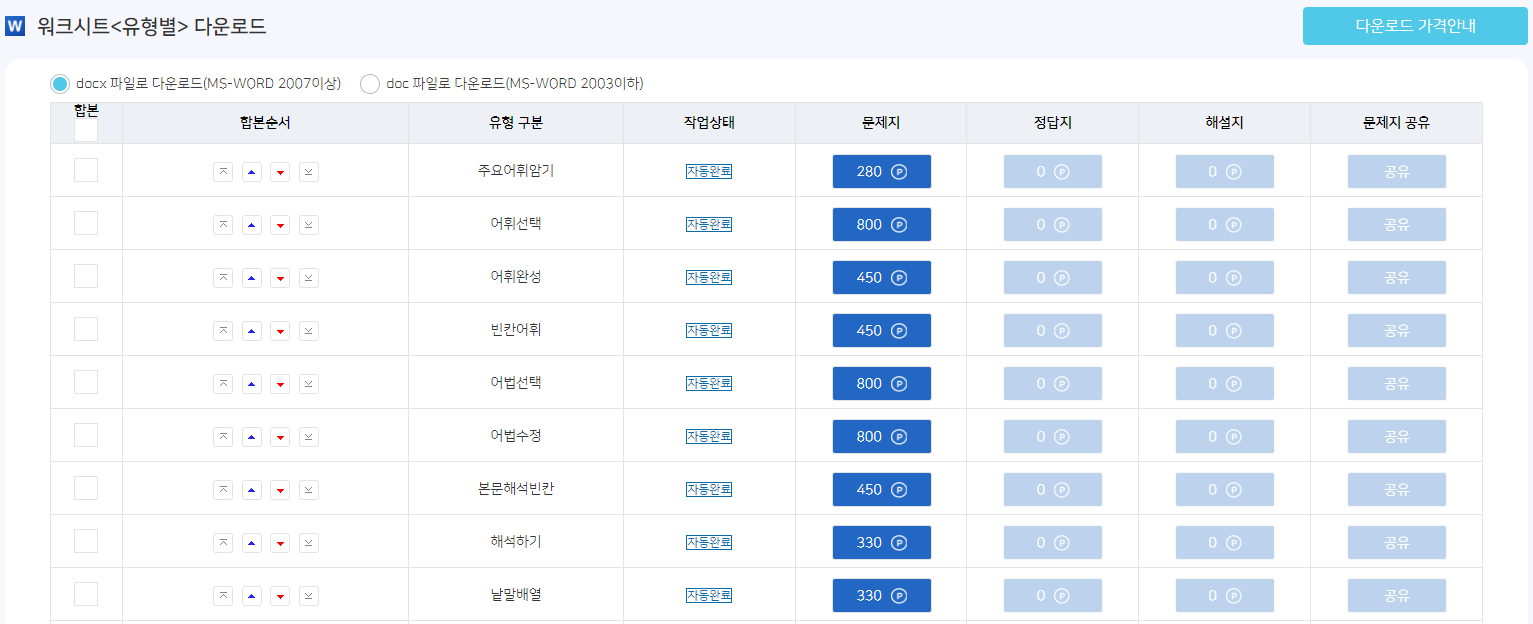The image size is (1533, 624).
Task: Move 어법수정 row down one position
Action: coord(281,437)
